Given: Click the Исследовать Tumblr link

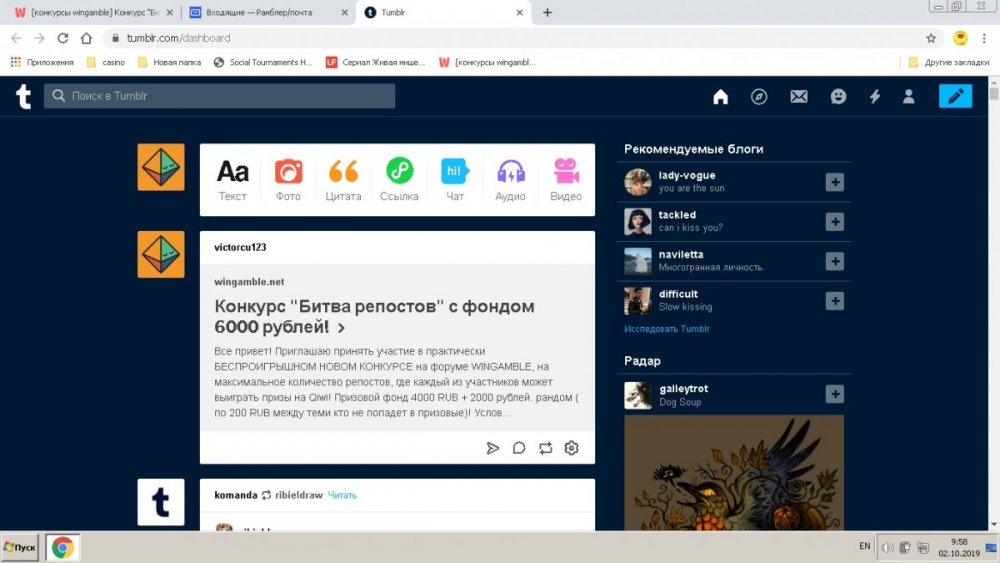Looking at the screenshot, I should coord(667,329).
